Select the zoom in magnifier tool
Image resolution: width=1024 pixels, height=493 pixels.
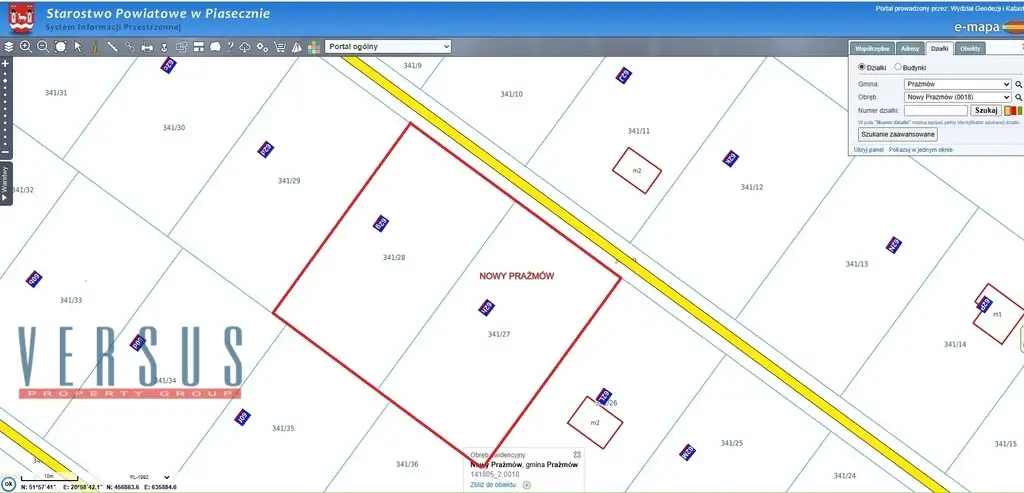click(x=25, y=46)
